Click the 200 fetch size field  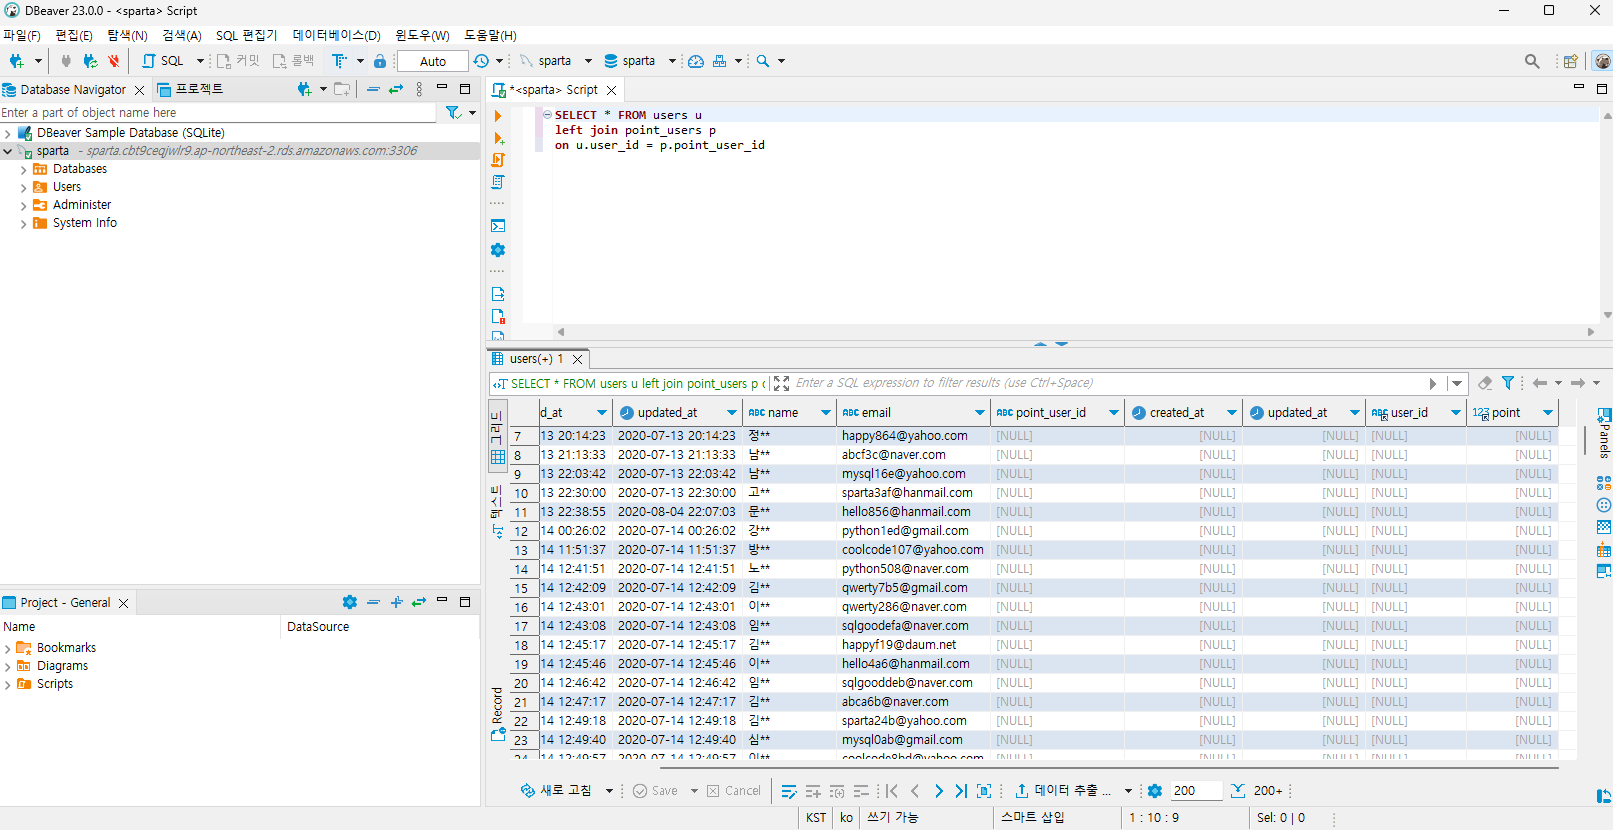tap(1196, 791)
